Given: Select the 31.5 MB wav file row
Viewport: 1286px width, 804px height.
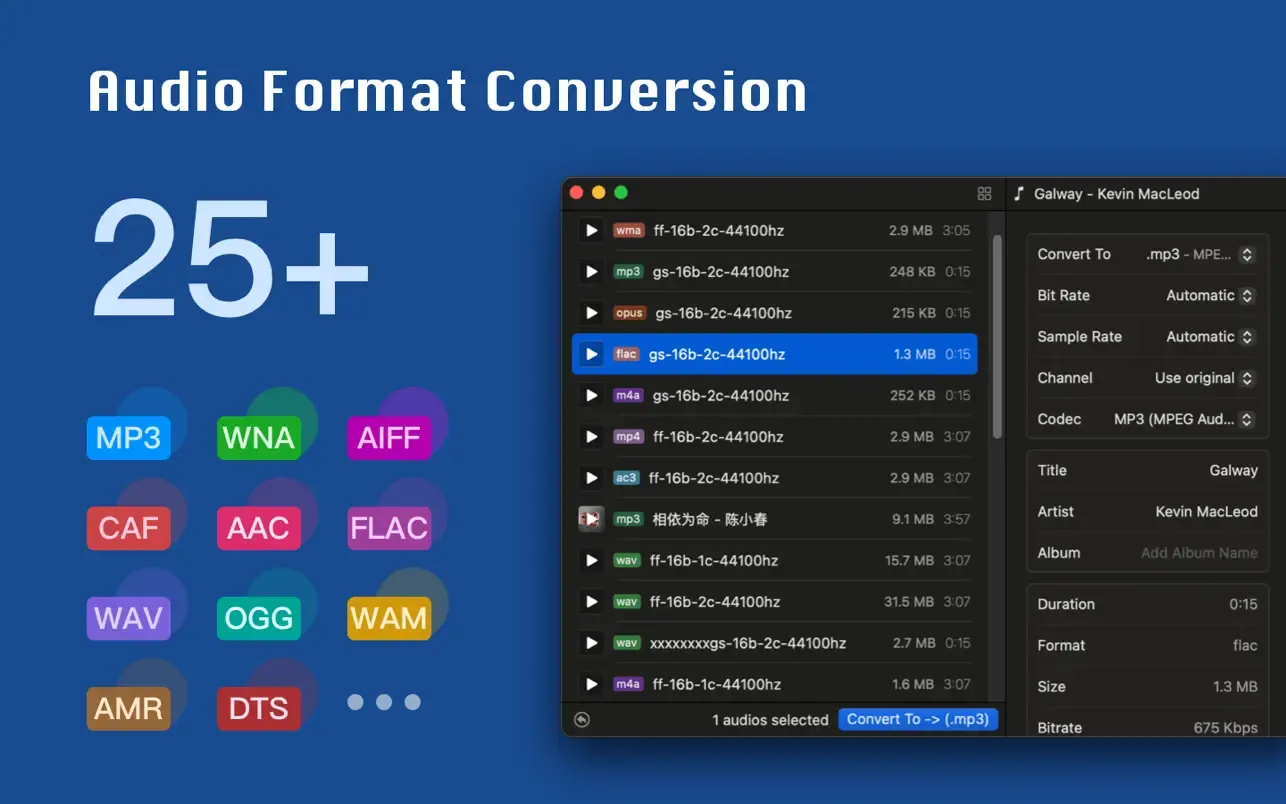Looking at the screenshot, I should coord(790,601).
